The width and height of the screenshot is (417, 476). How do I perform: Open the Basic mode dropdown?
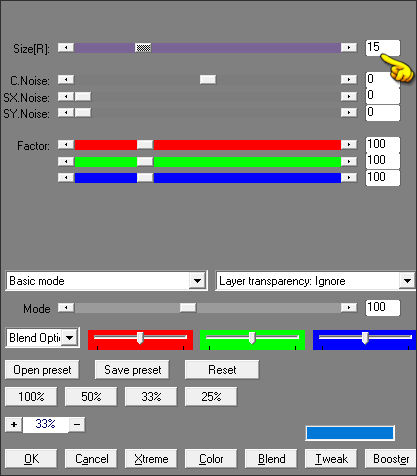[197, 281]
